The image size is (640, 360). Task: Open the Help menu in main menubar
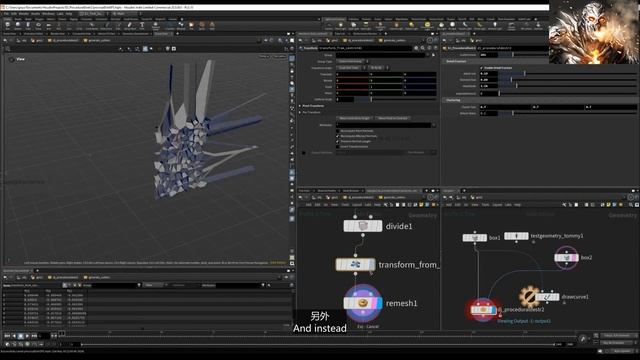click(x=69, y=13)
